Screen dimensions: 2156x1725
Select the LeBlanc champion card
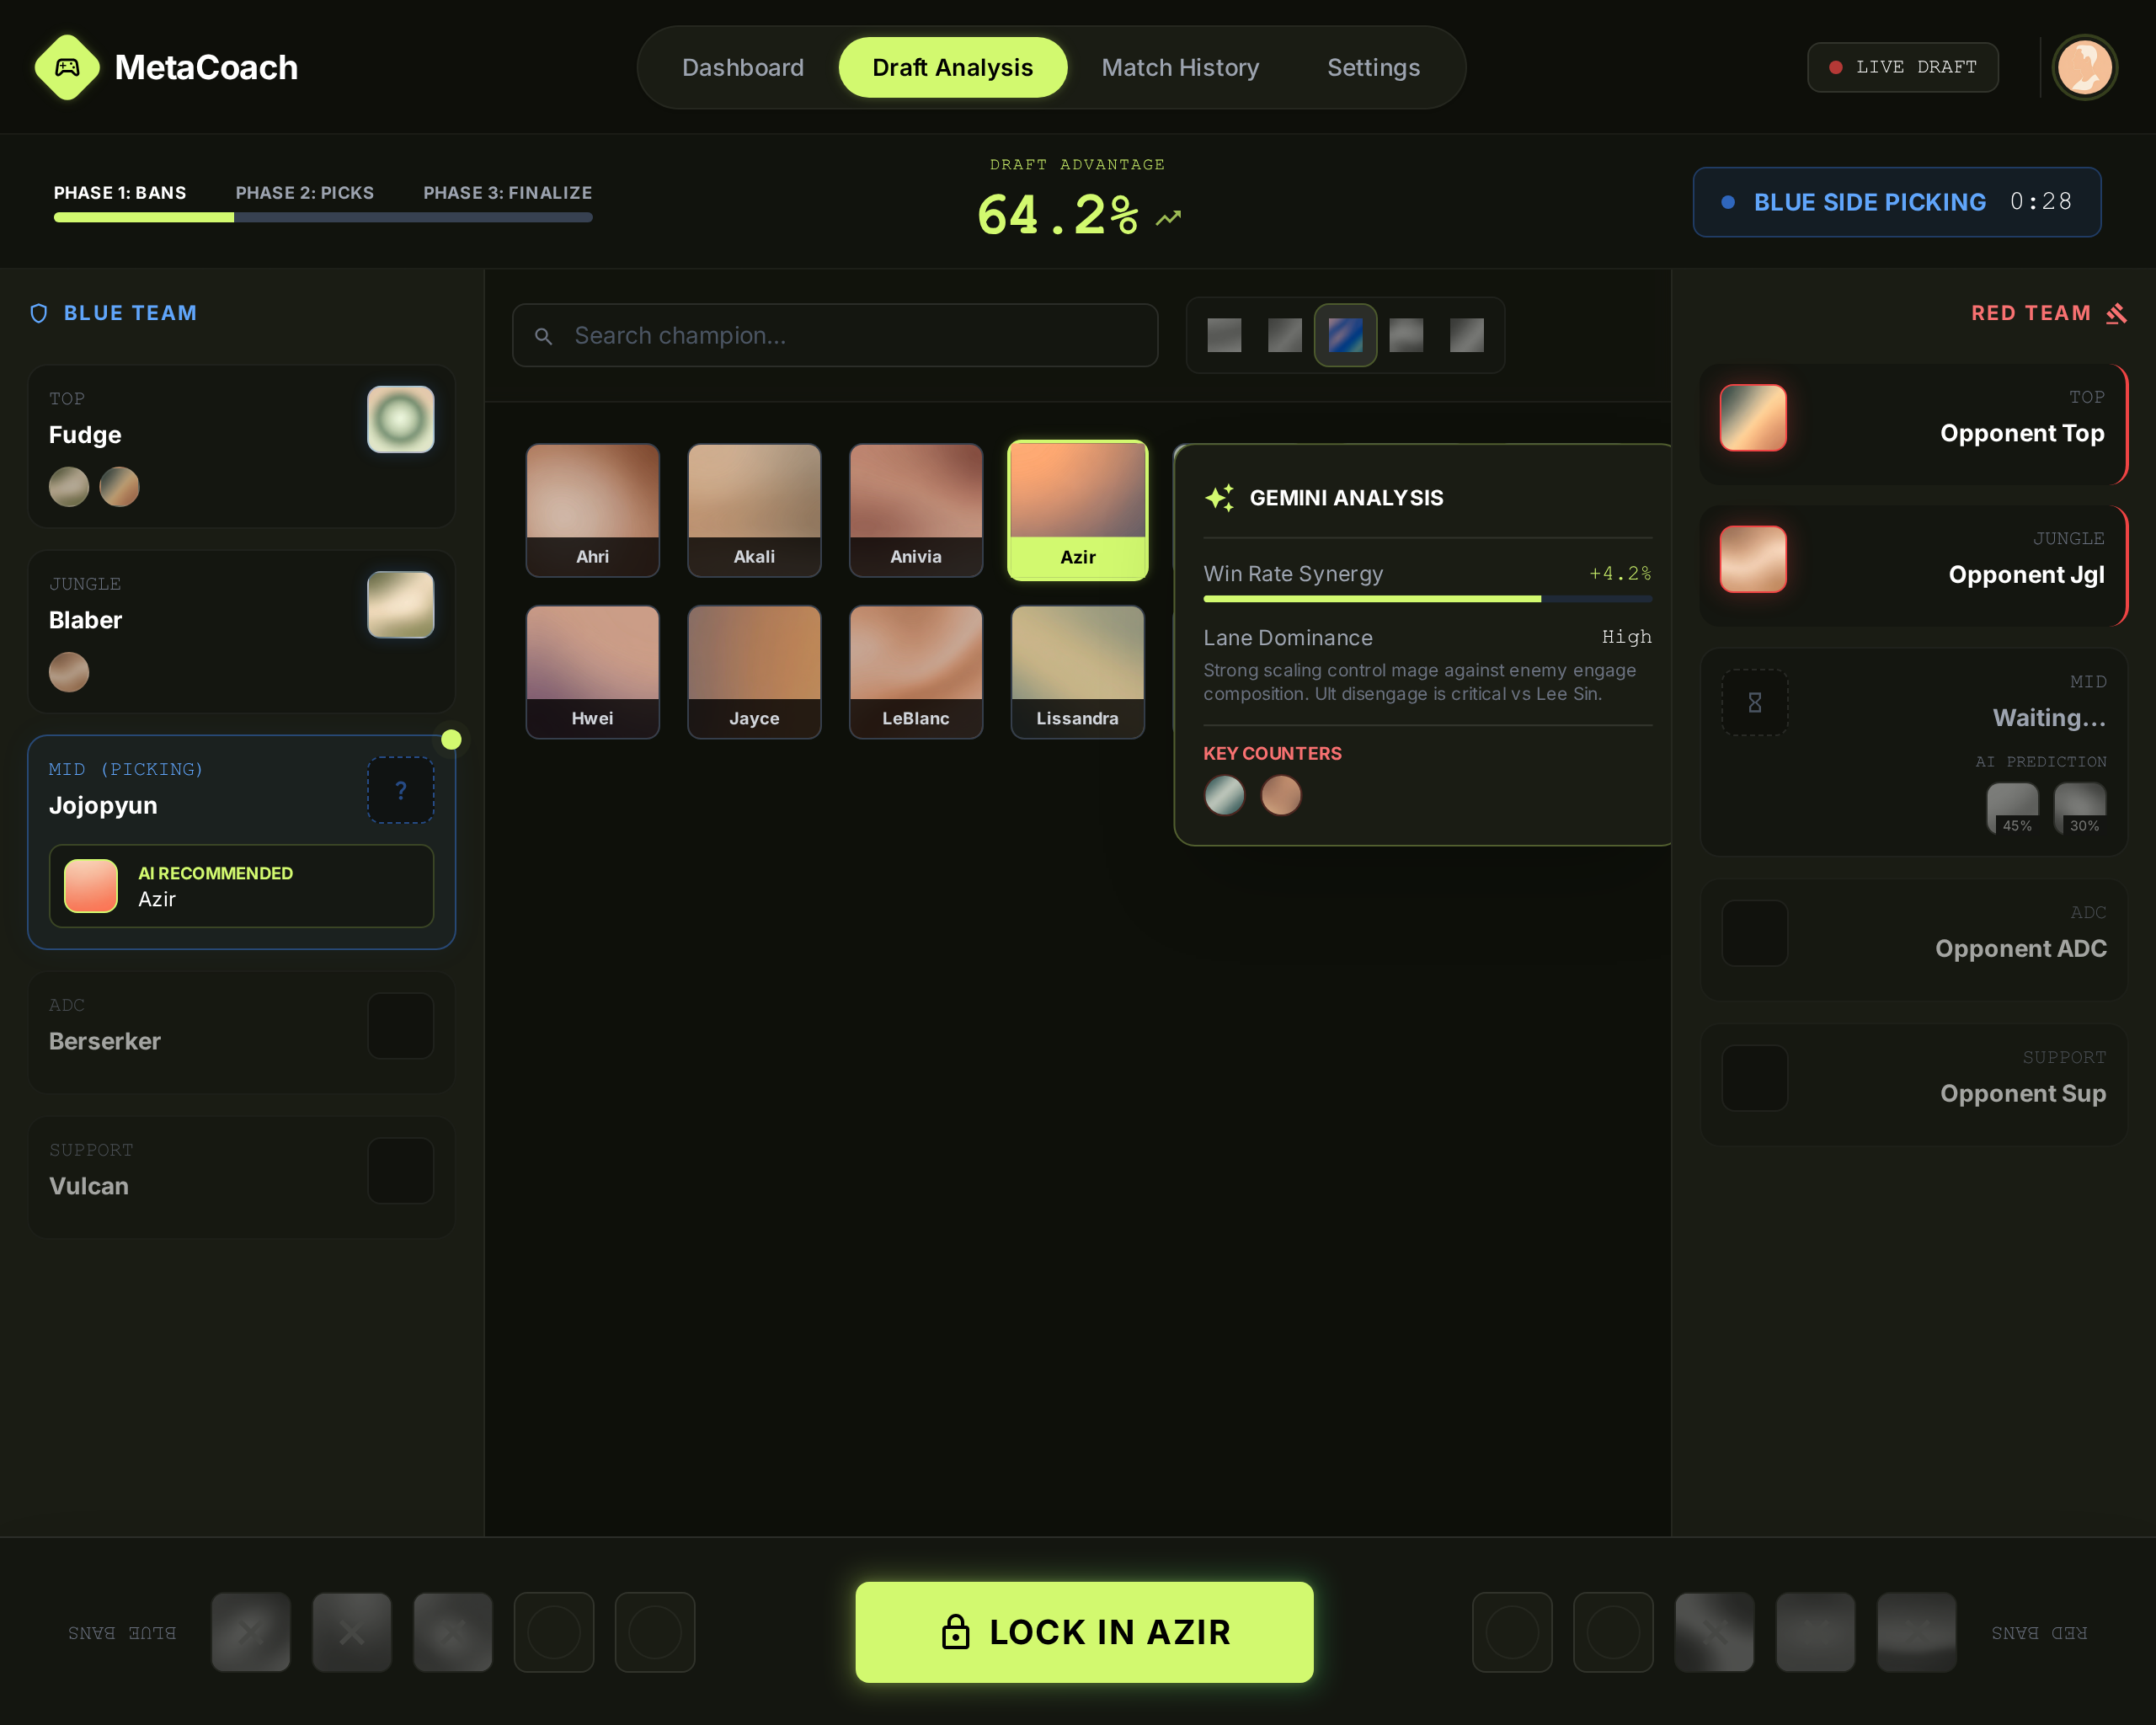pos(915,672)
